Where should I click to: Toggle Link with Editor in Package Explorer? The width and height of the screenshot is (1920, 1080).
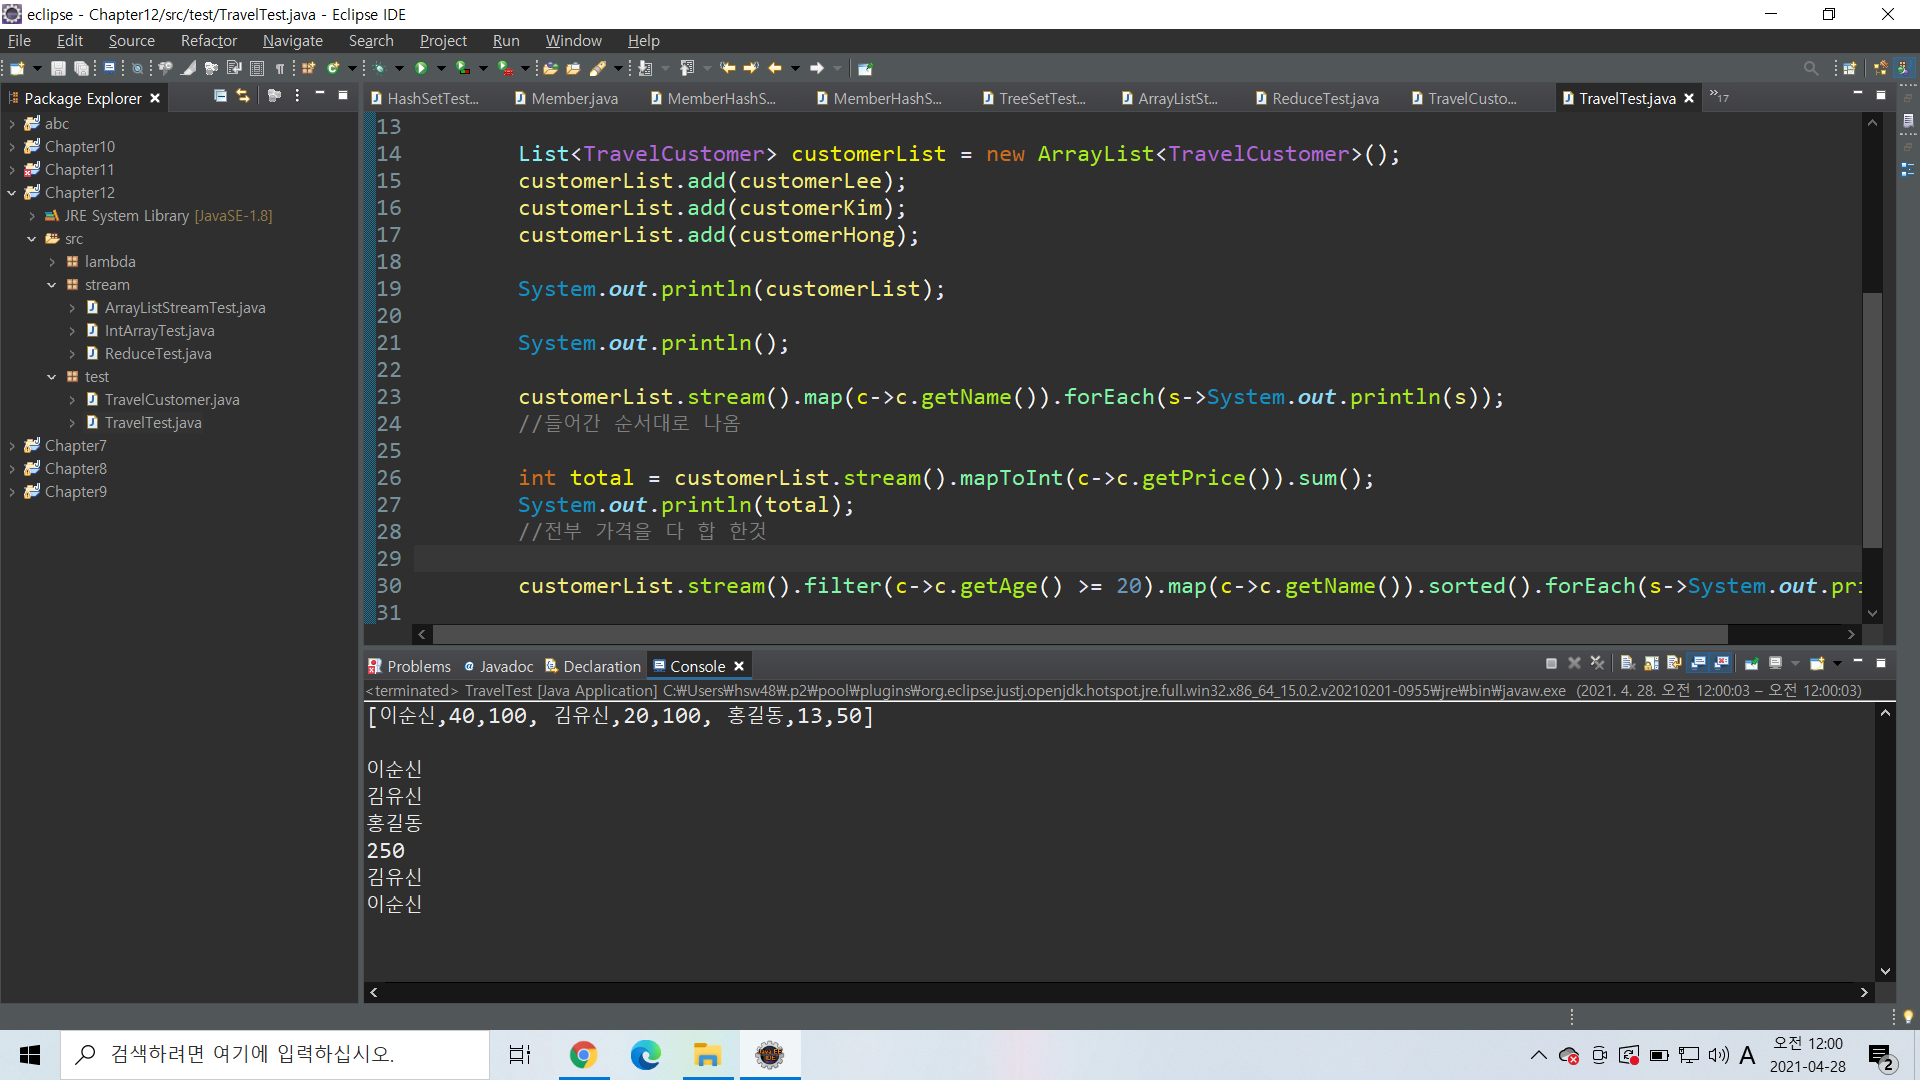click(x=243, y=96)
